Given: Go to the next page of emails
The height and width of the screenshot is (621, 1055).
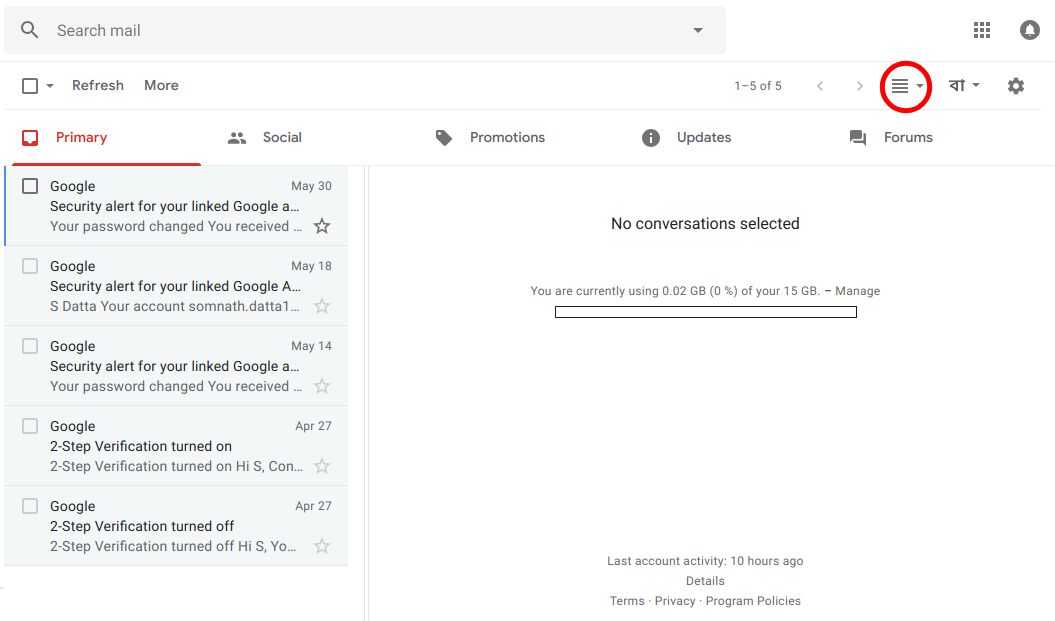Looking at the screenshot, I should (860, 86).
